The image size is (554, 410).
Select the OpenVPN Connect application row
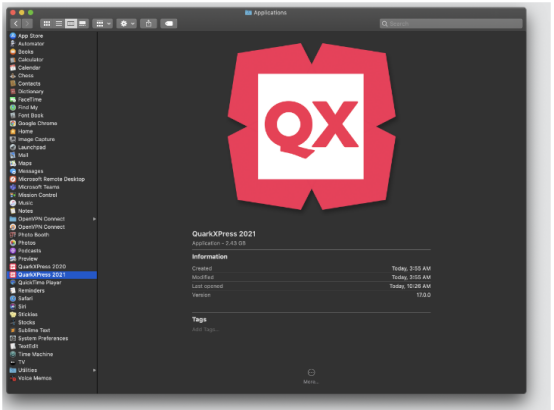click(x=52, y=227)
